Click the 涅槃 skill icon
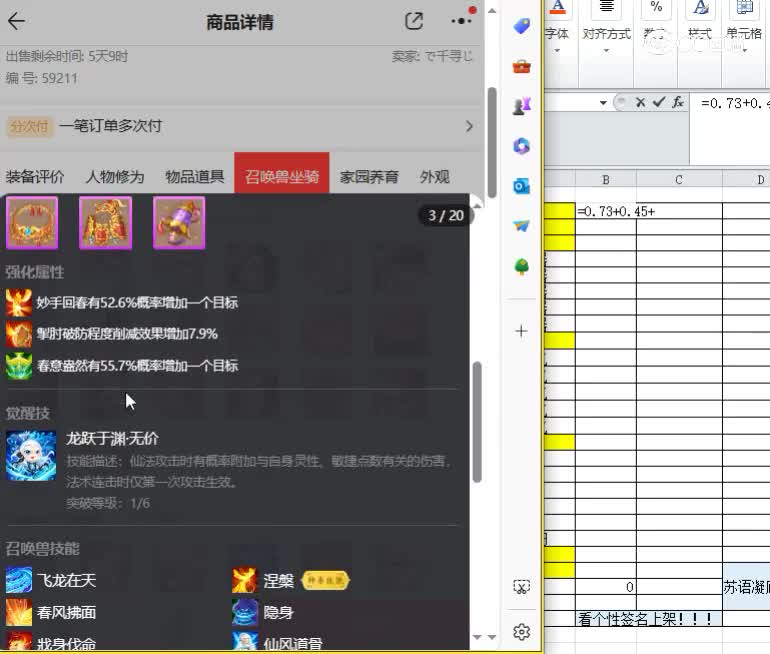Image resolution: width=770 pixels, height=654 pixels. pyautogui.click(x=245, y=580)
